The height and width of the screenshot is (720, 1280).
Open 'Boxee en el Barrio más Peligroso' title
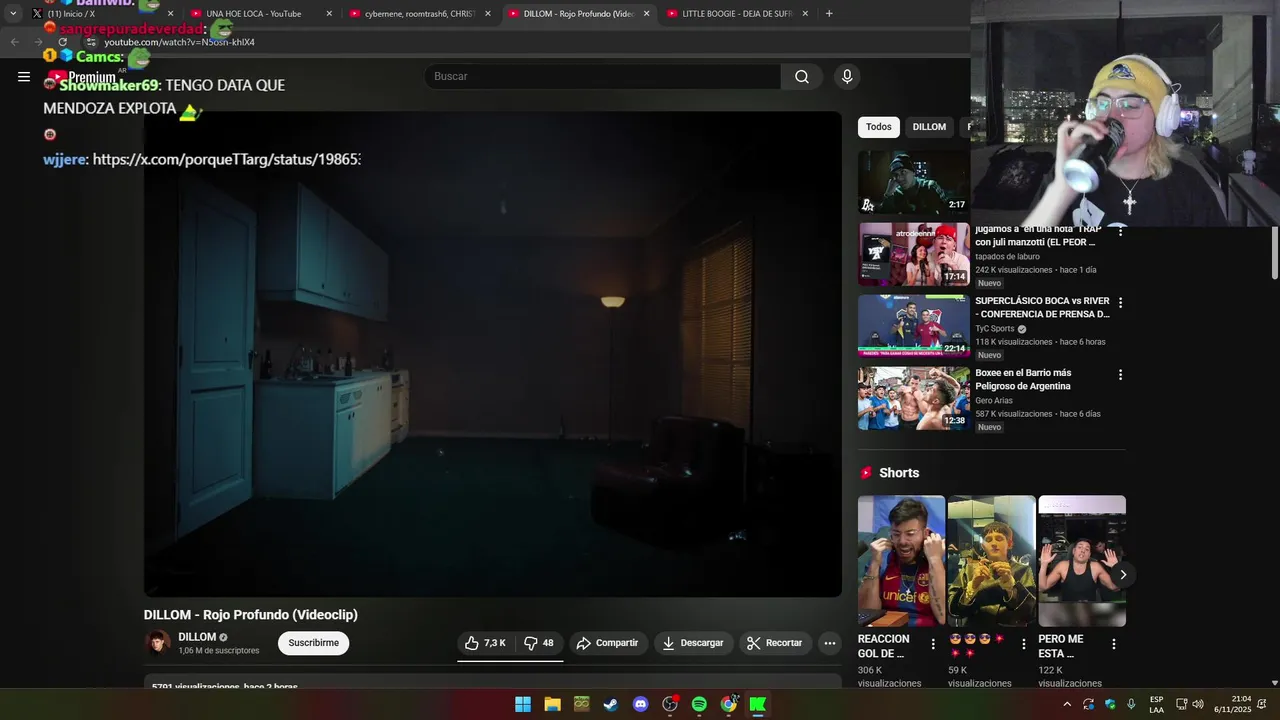point(1023,379)
